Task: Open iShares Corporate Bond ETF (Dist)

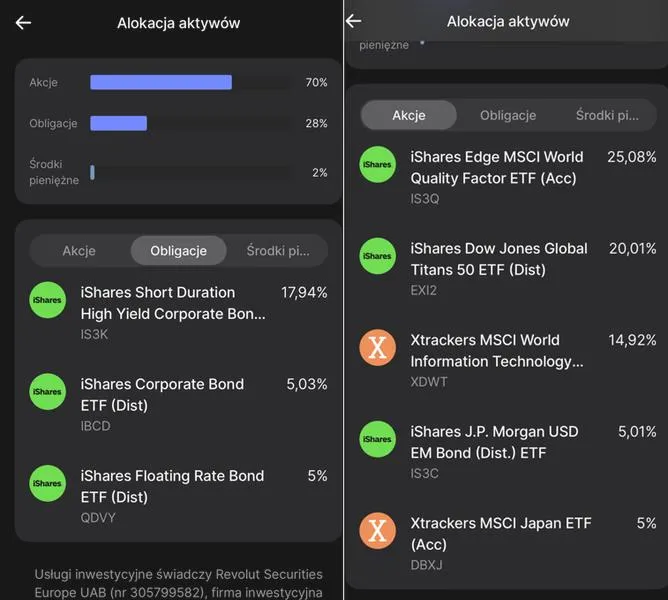Action: [x=179, y=404]
